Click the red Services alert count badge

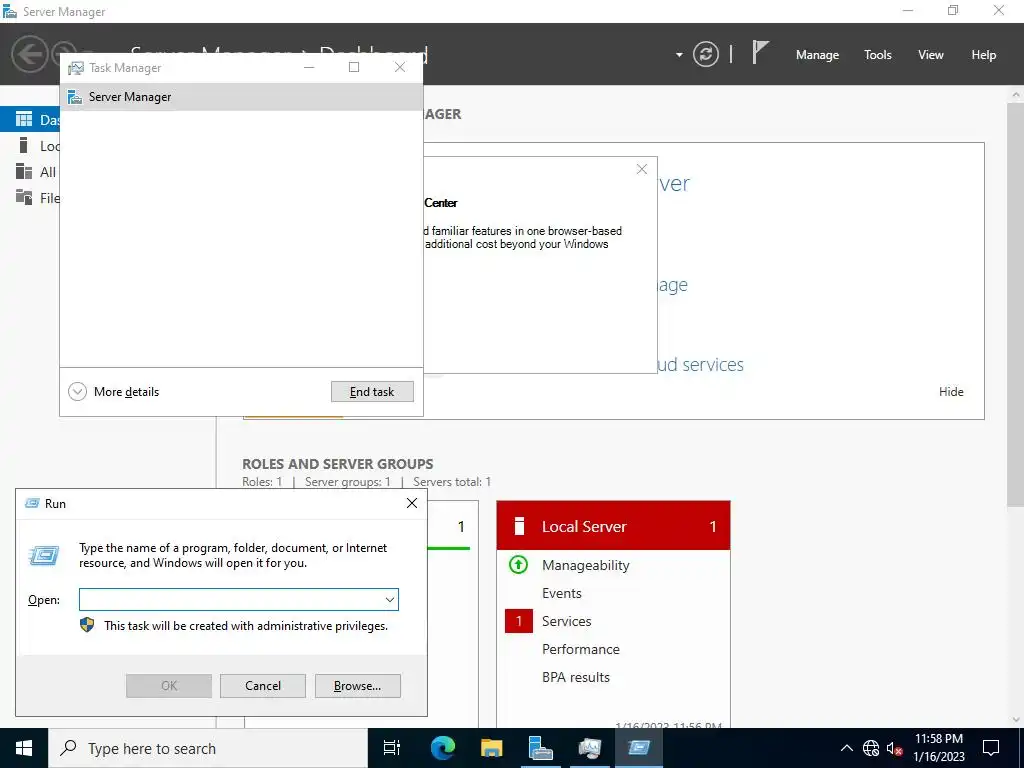tap(519, 621)
